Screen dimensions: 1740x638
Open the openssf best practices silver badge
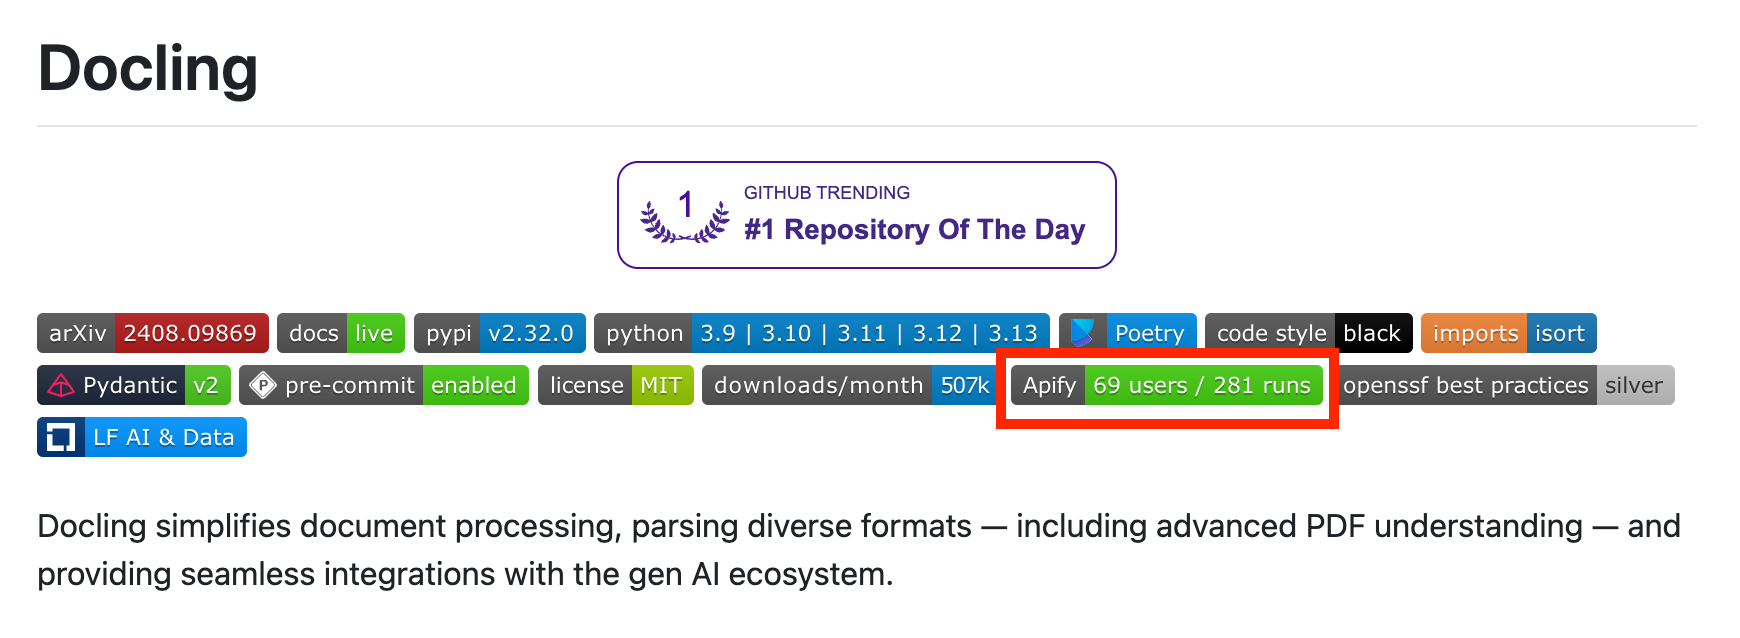tap(1507, 386)
